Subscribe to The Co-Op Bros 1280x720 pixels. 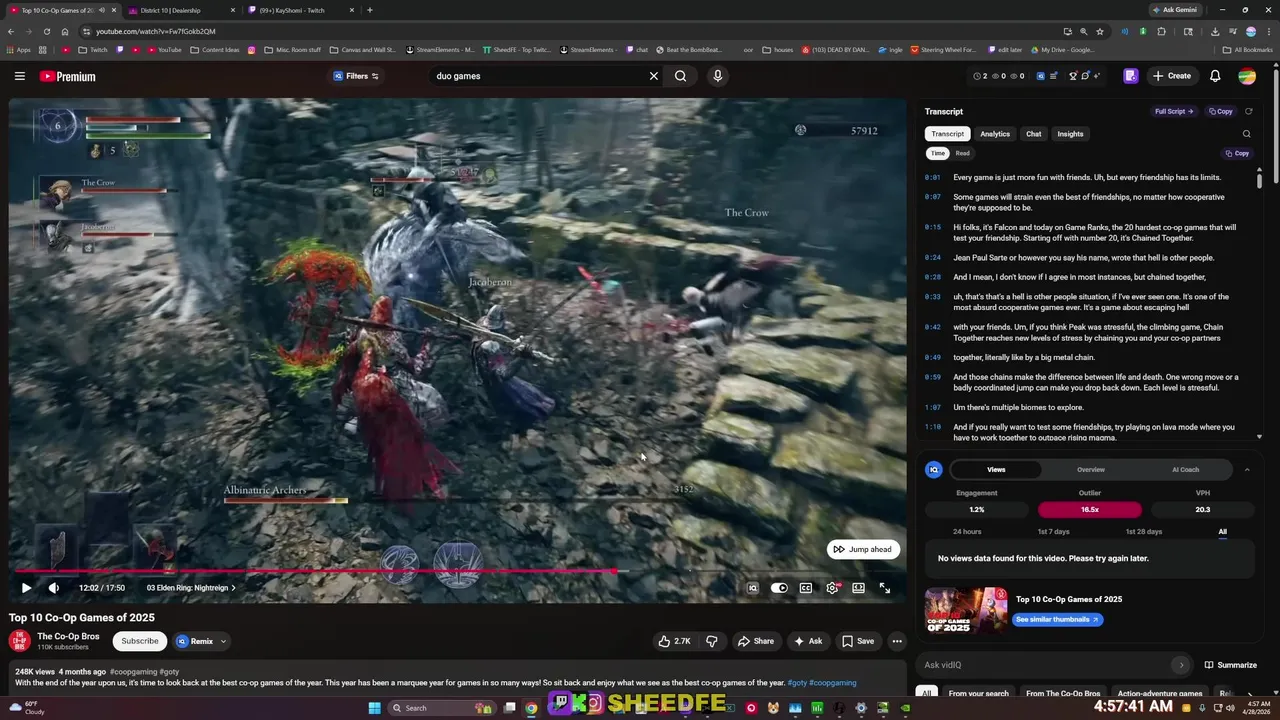[140, 641]
